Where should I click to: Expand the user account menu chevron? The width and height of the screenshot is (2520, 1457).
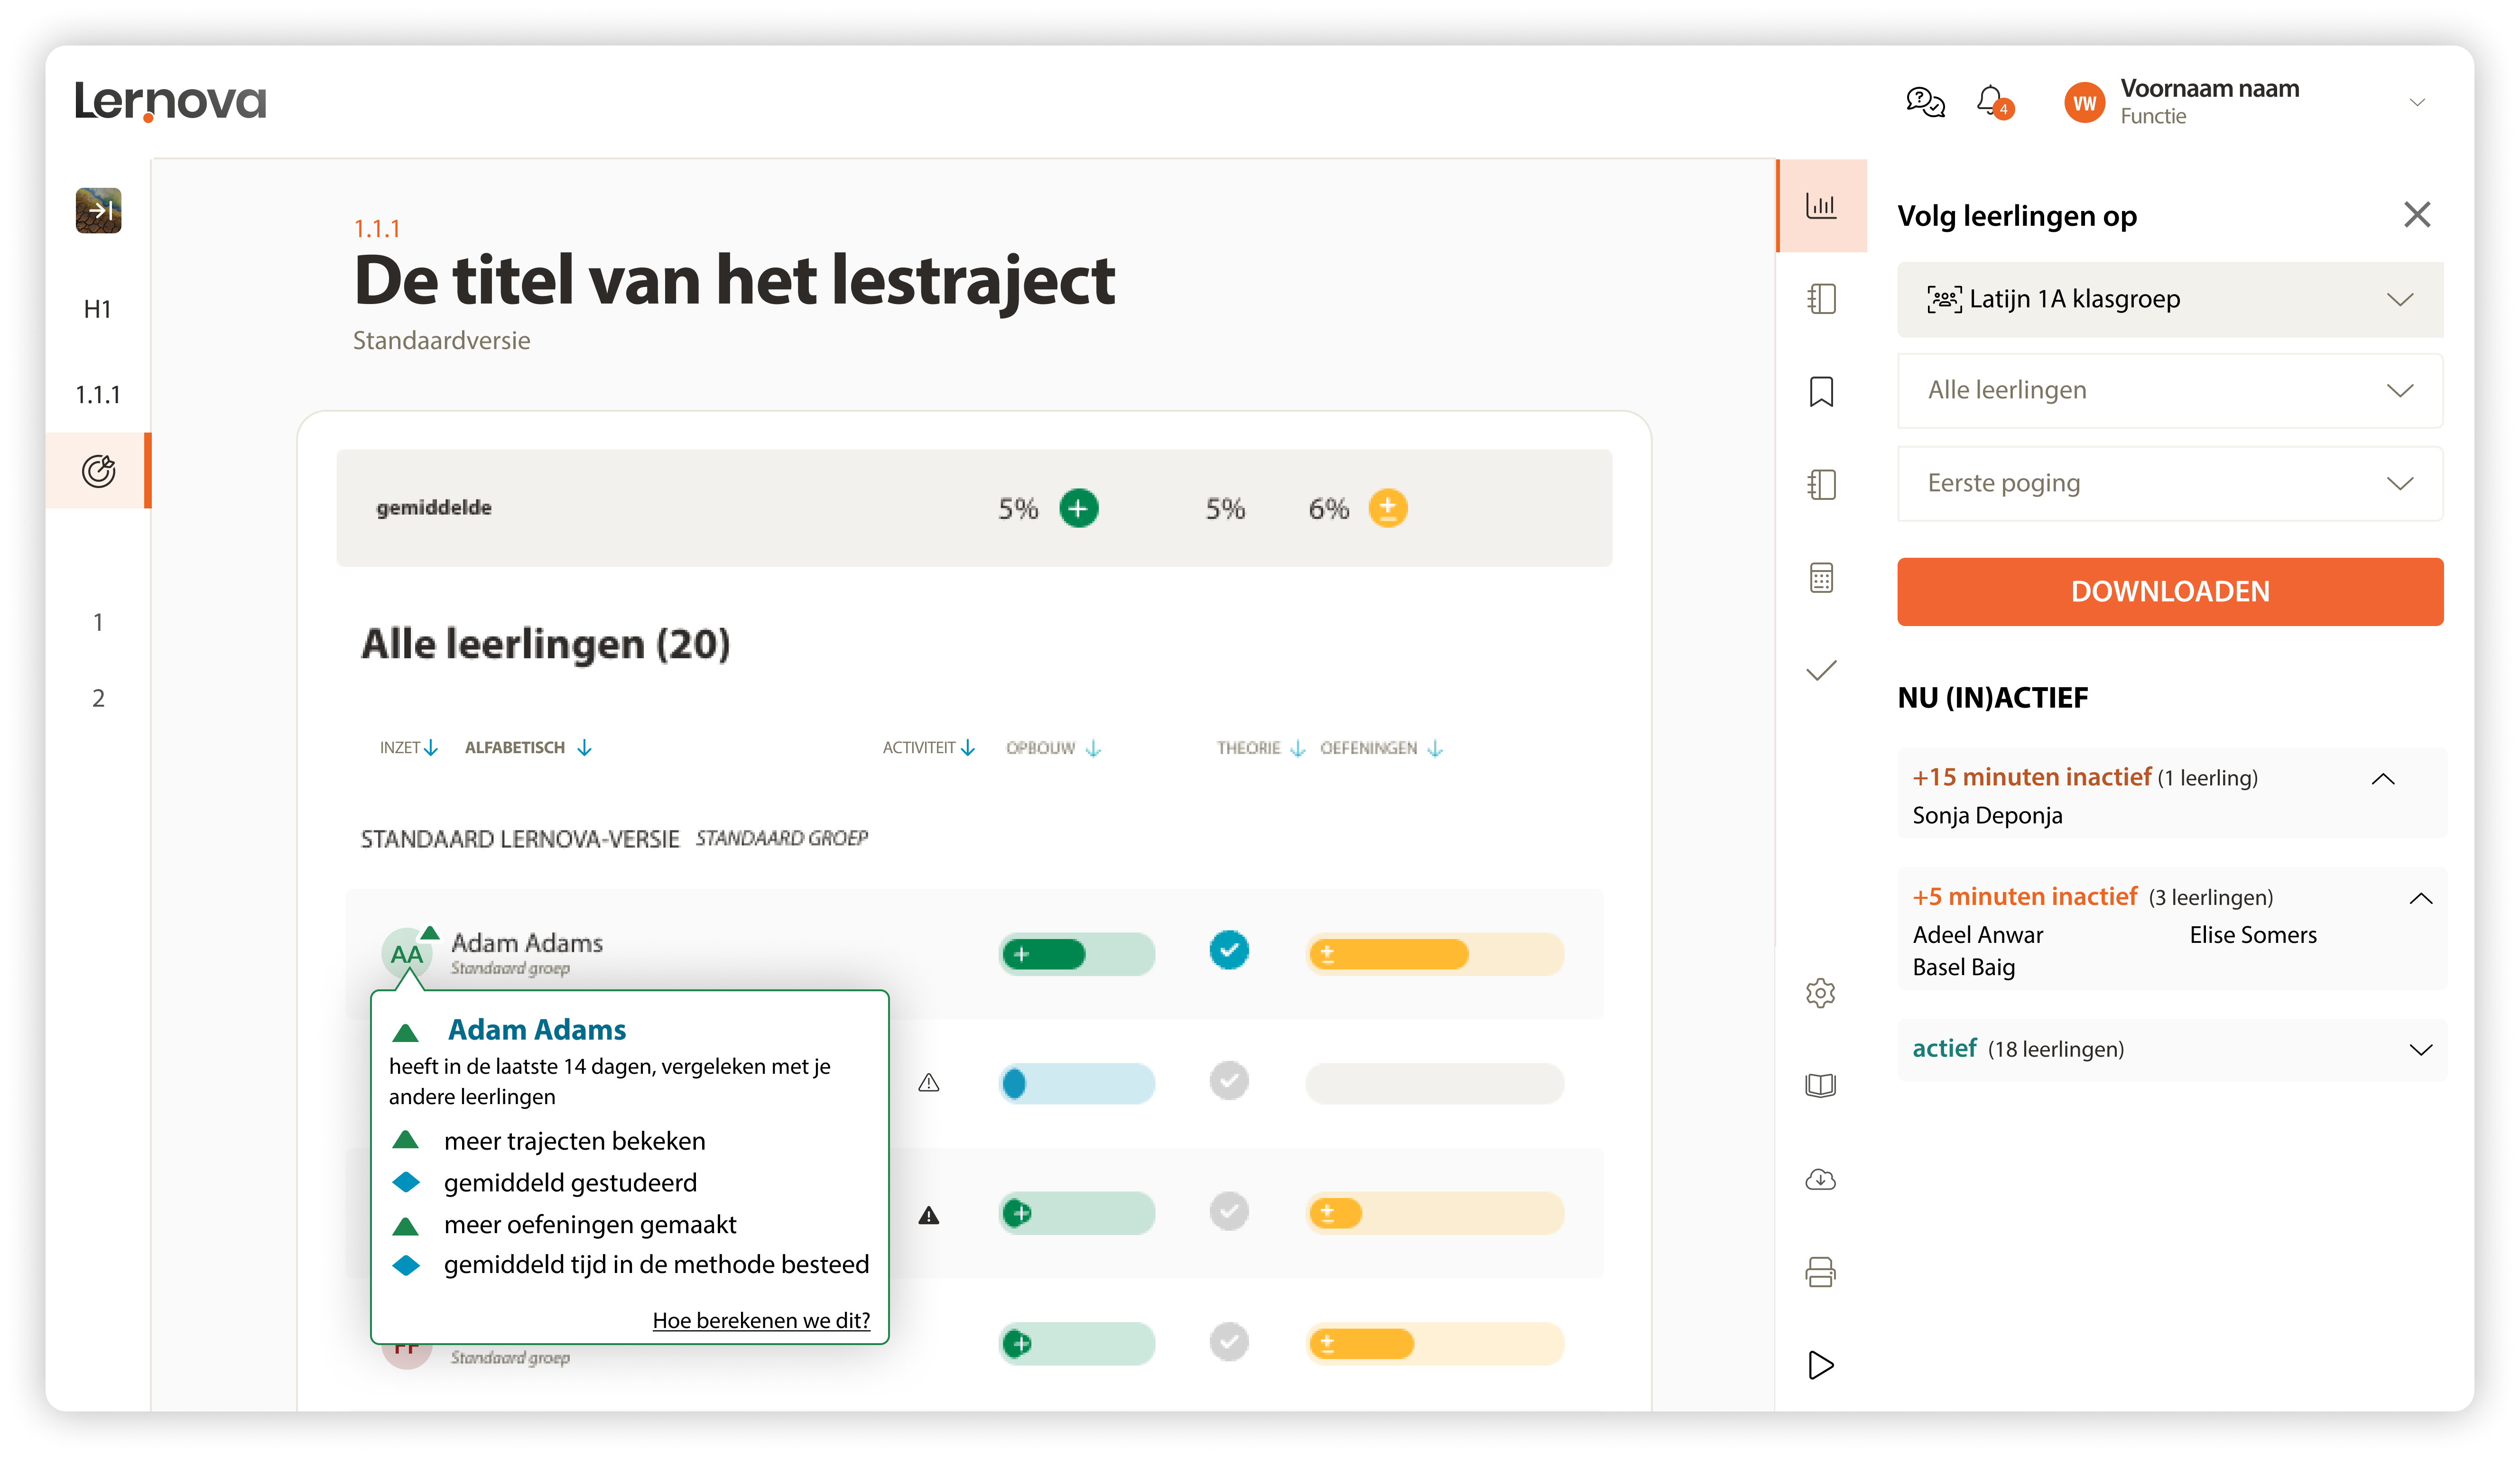(2417, 103)
